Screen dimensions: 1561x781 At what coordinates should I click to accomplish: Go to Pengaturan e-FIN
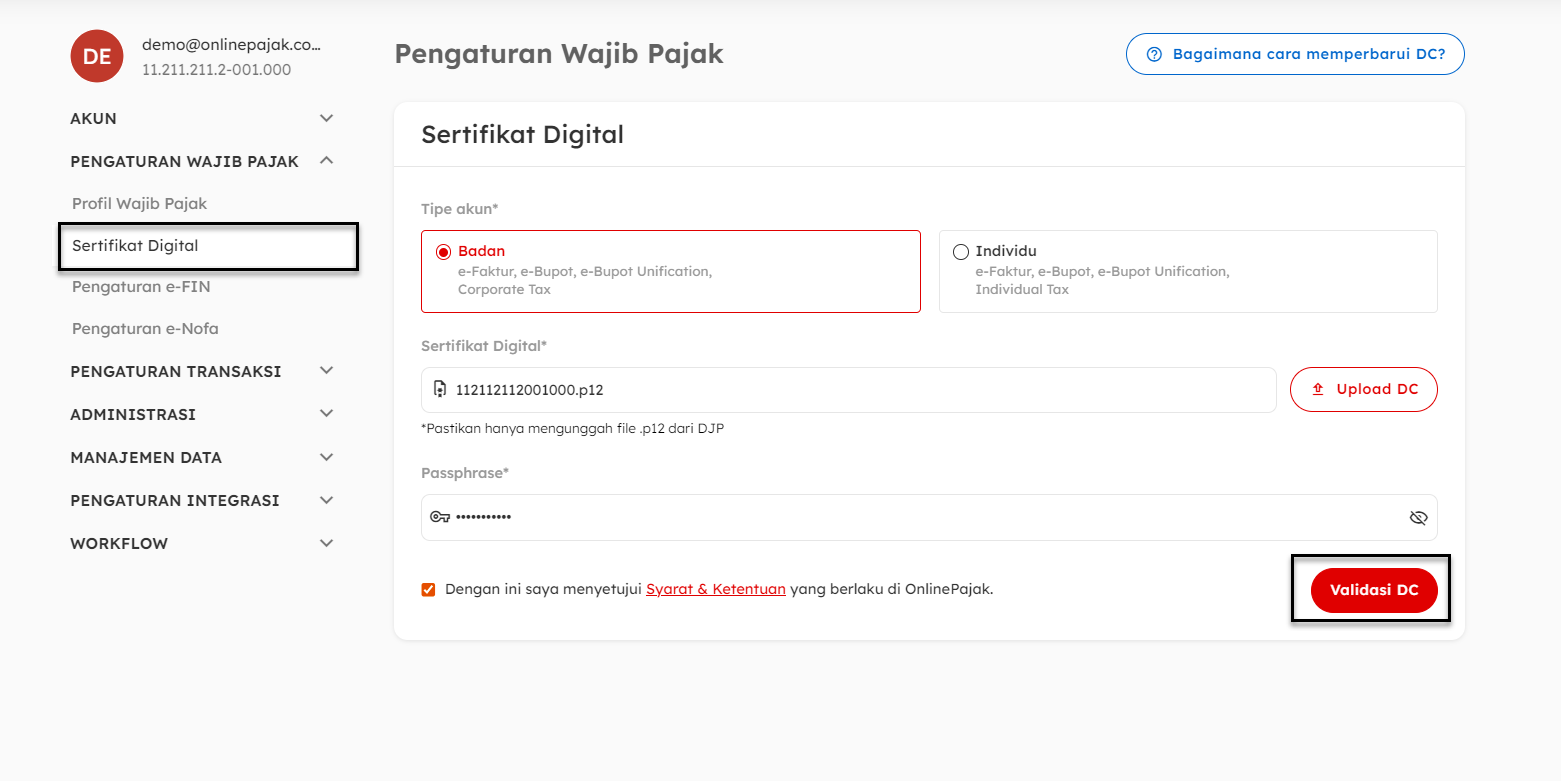click(141, 286)
